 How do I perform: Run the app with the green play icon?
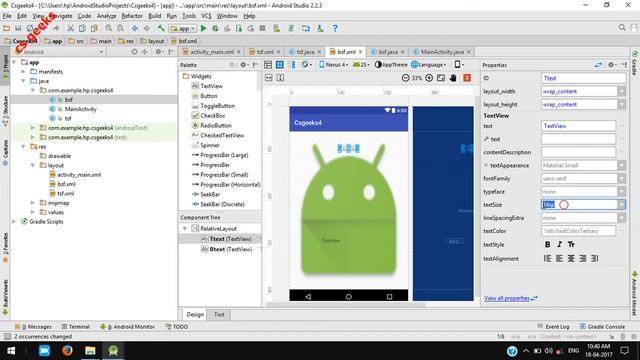tap(204, 28)
